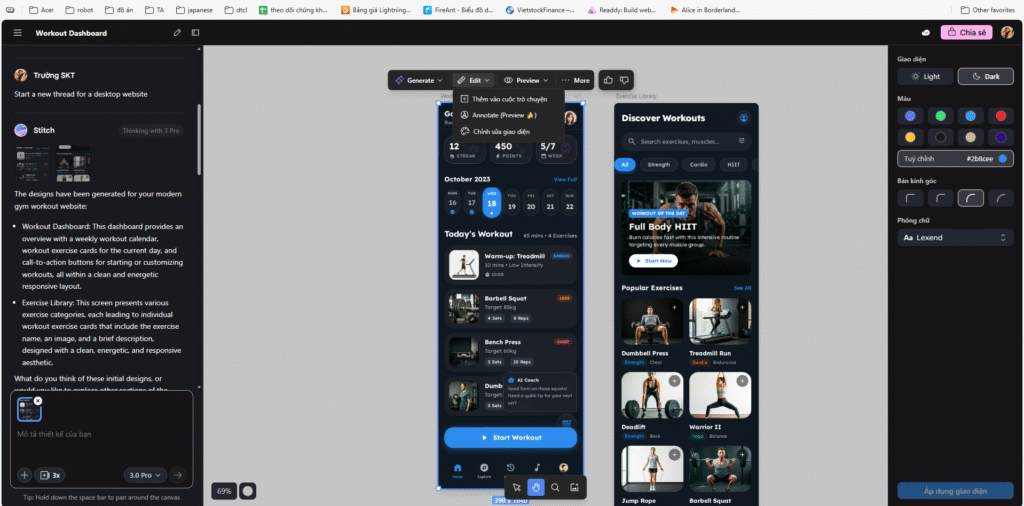Viewport: 1024px width, 506px height.
Task: Click the thumbs up feedback icon
Action: pos(608,80)
